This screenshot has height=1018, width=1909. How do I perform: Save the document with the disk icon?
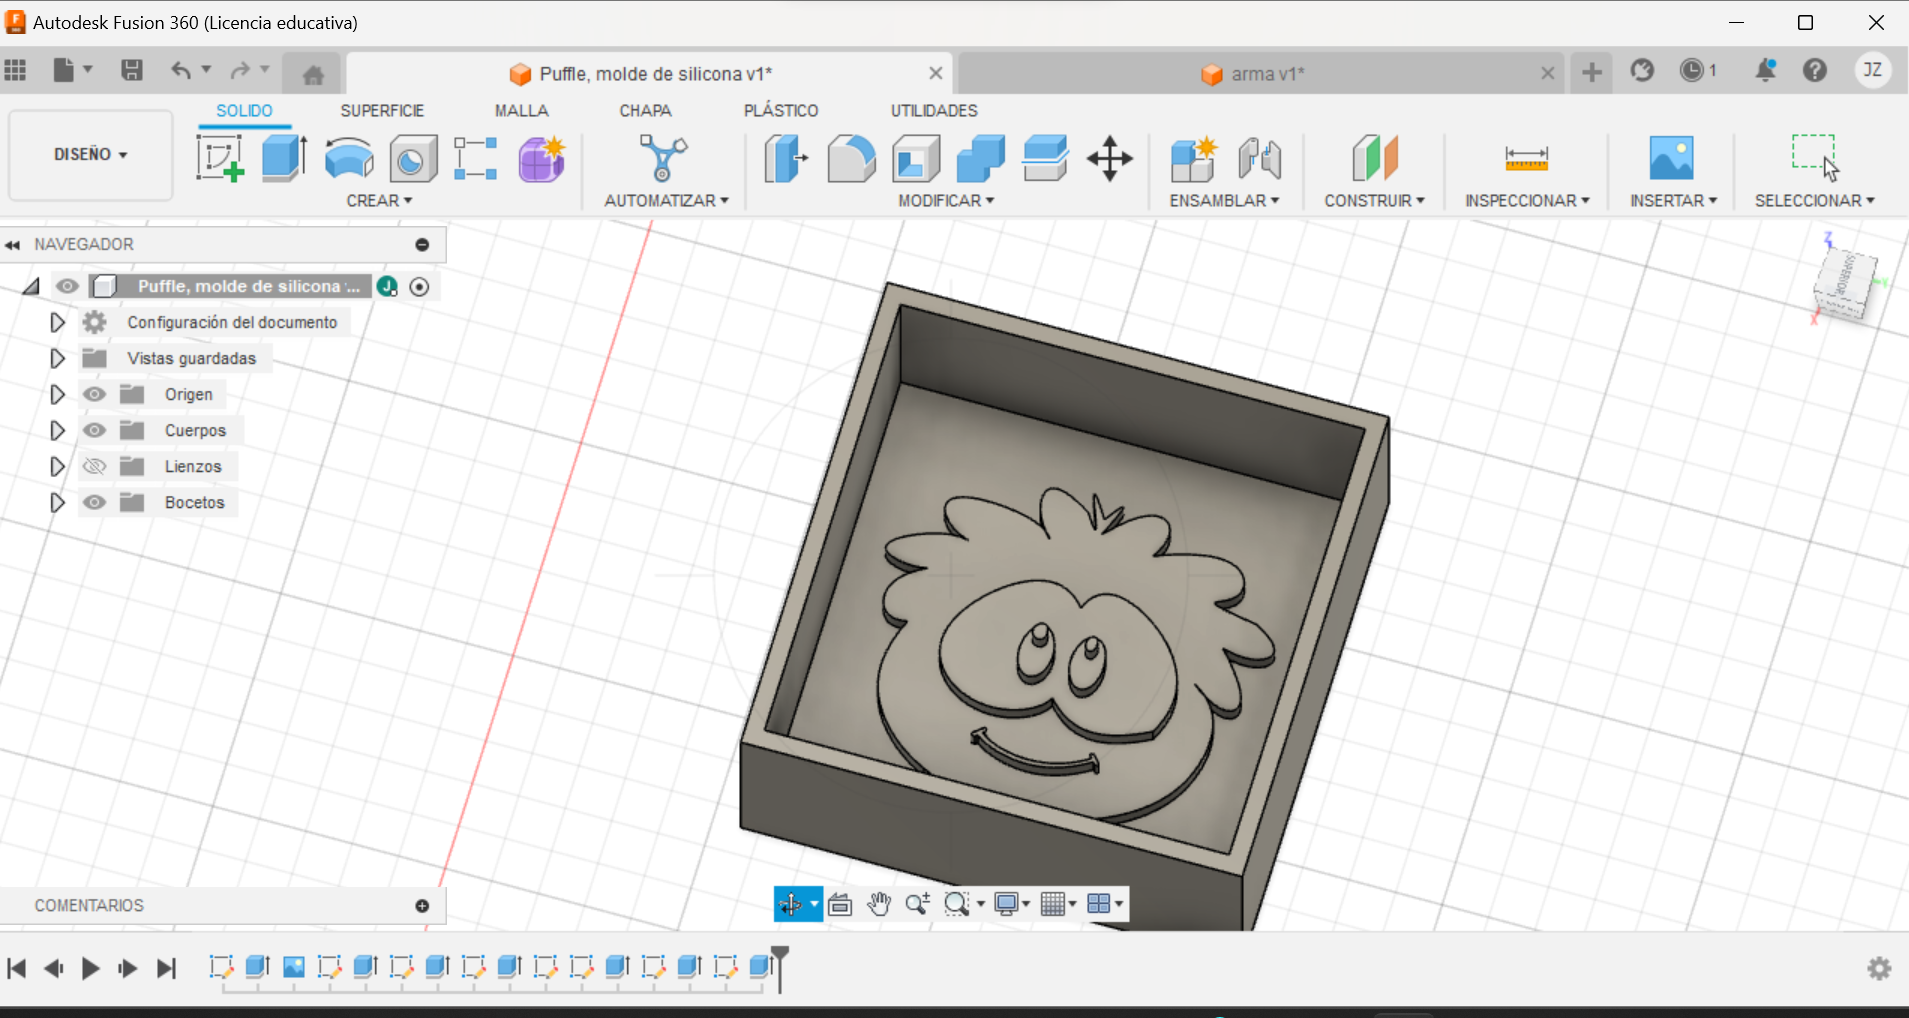click(131, 70)
